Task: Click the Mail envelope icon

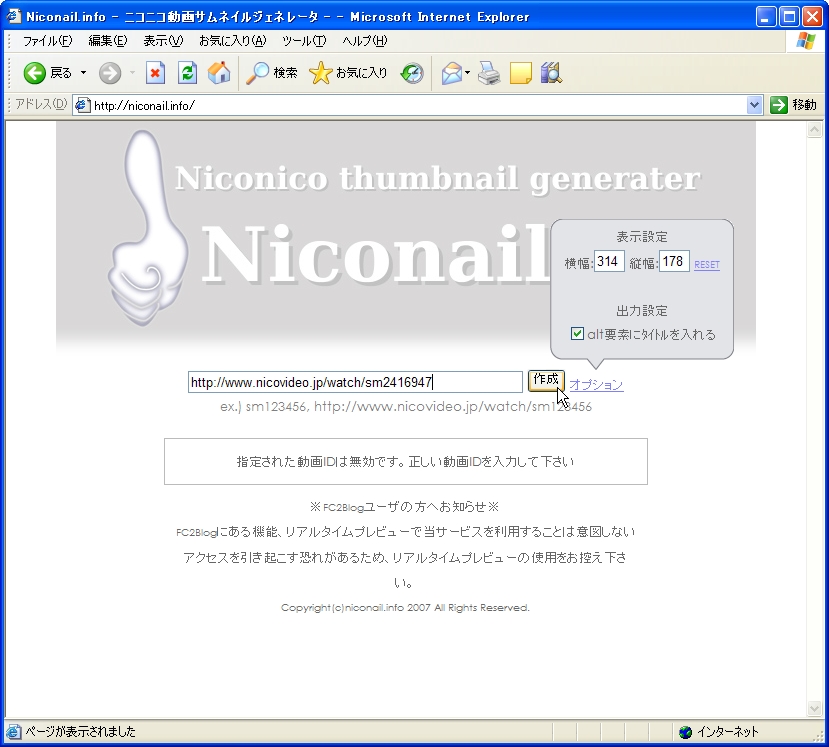Action: pos(452,73)
